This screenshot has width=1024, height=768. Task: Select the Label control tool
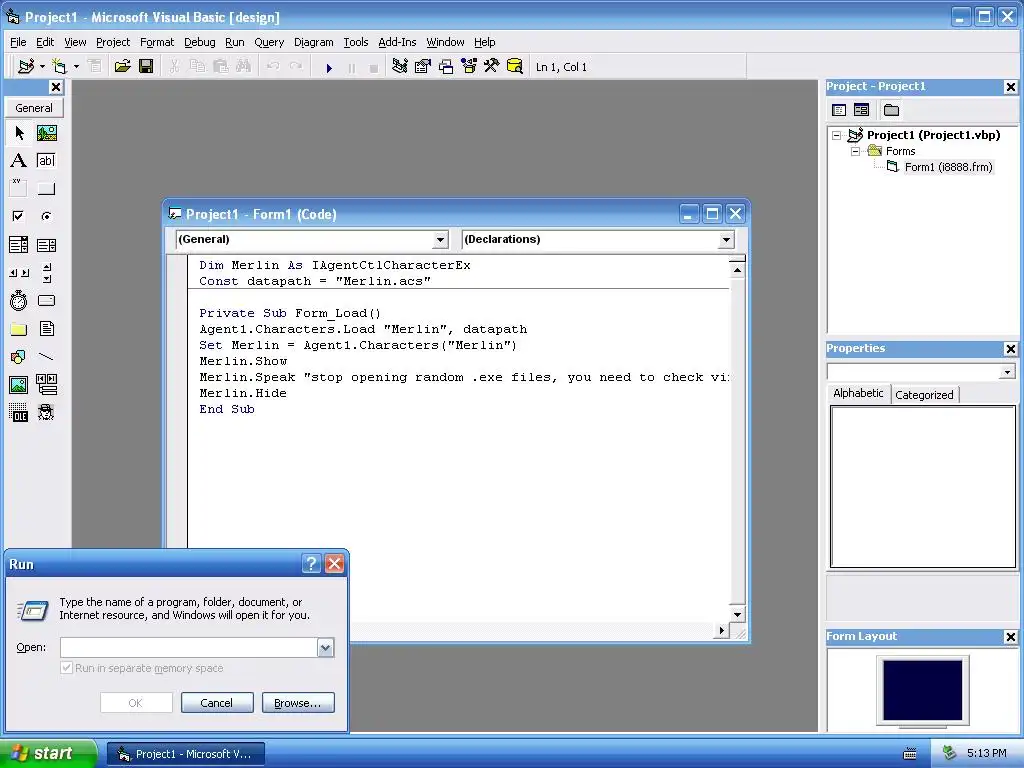(19, 161)
